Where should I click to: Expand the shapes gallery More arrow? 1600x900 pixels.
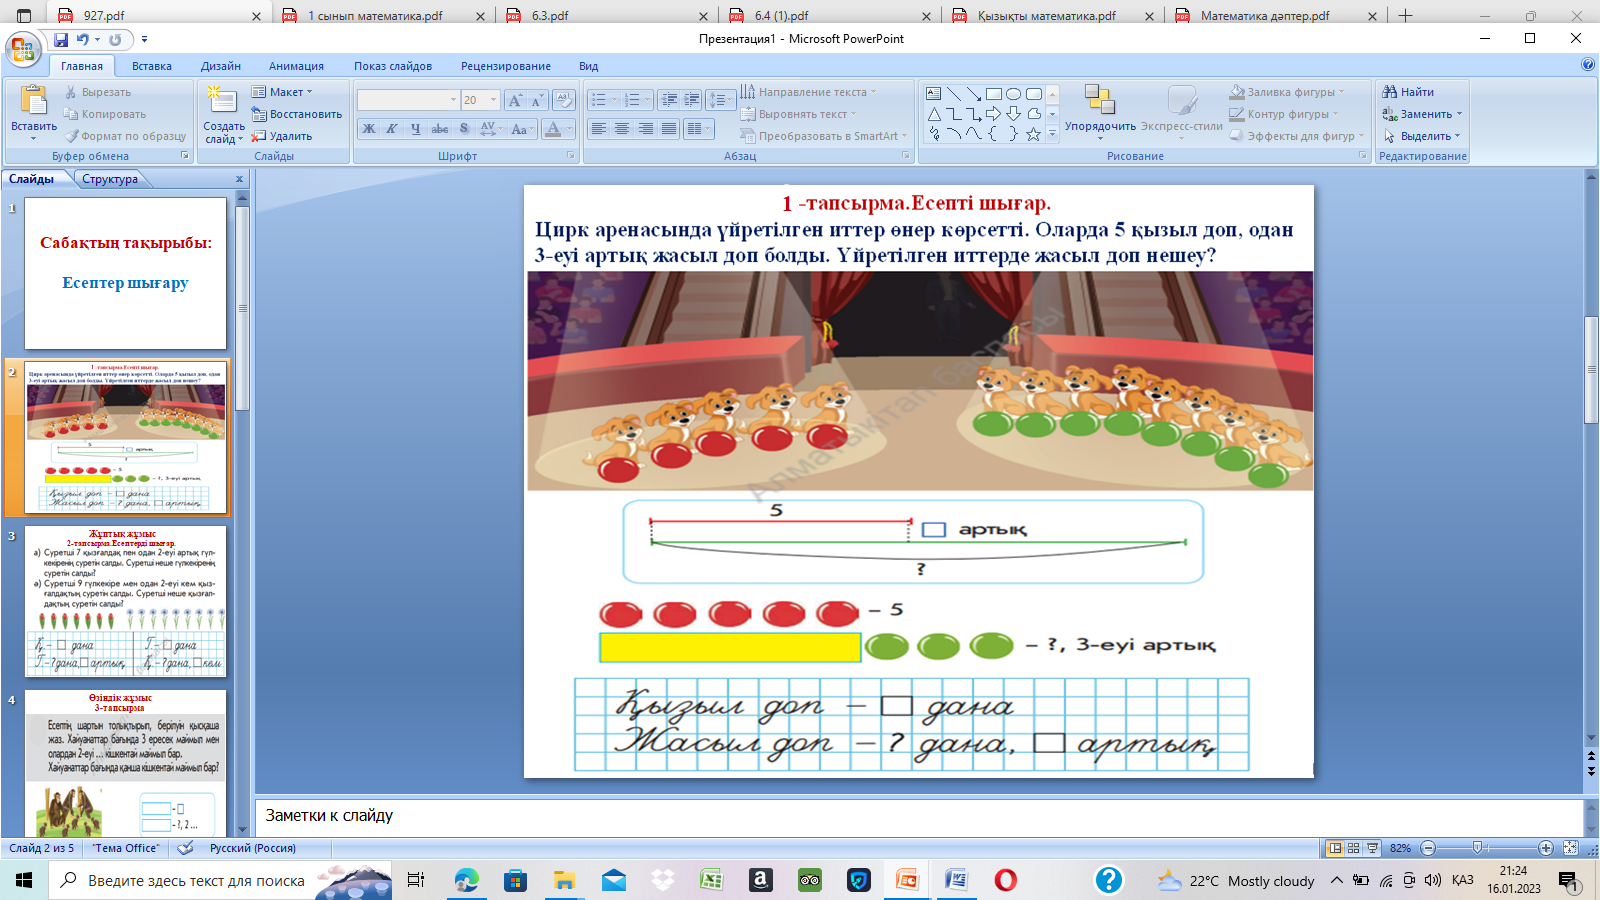pos(1052,135)
